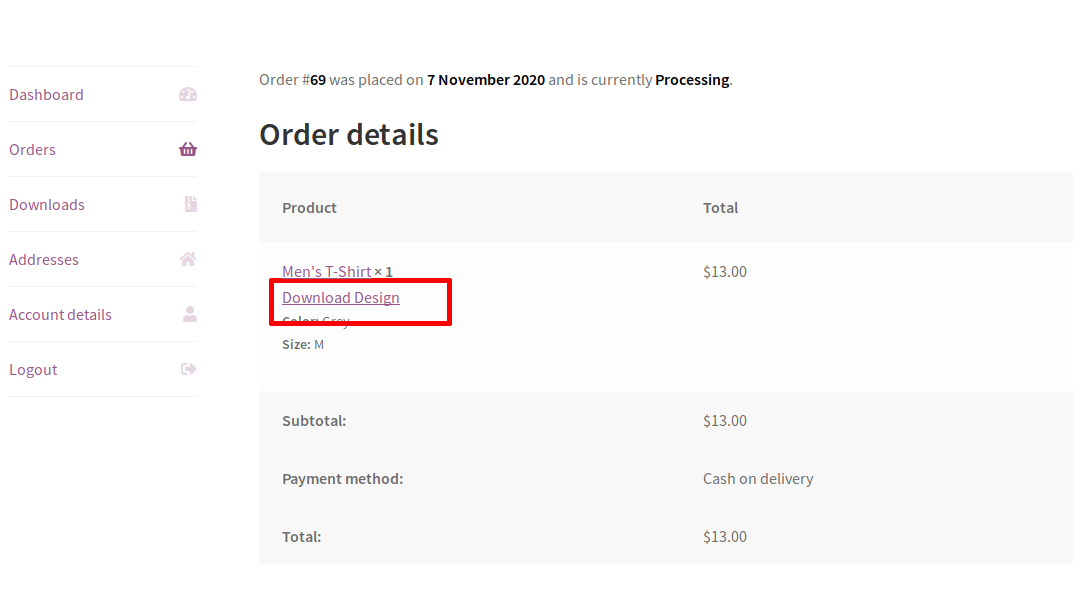This screenshot has height=608, width=1080.
Task: View the Addresses page
Action: [44, 260]
